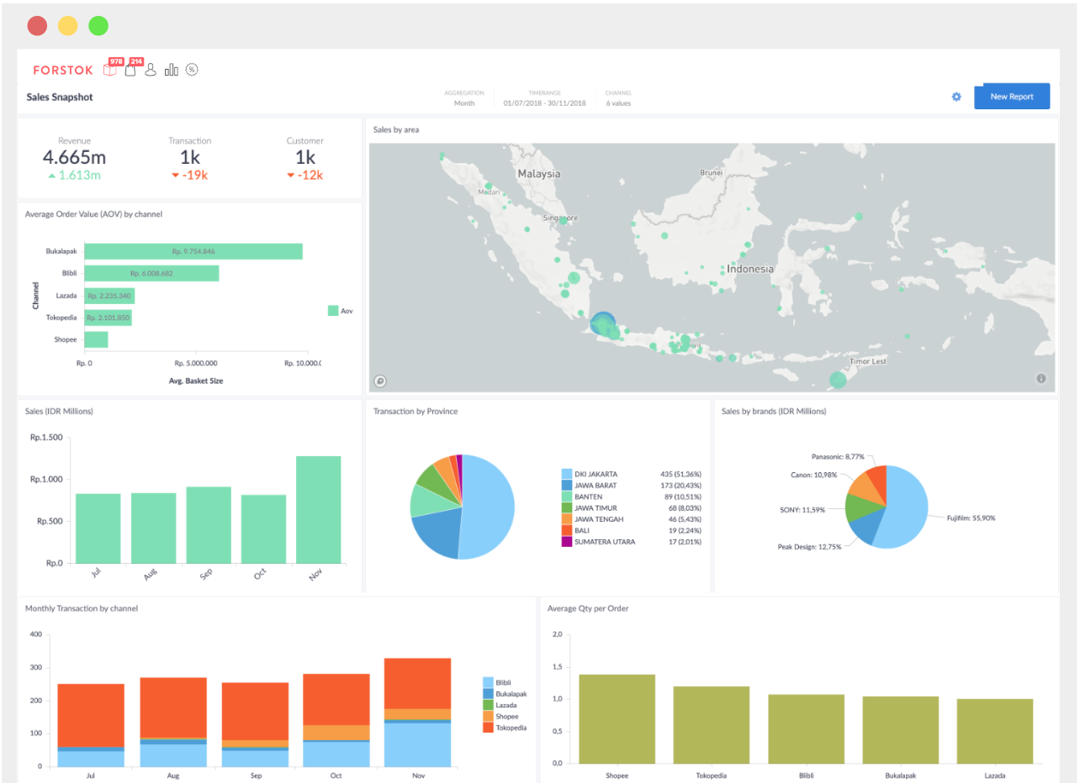Toggle Shopee legend in Monthly Transaction chart
Viewport: 1080px width, 783px height.
[501, 716]
